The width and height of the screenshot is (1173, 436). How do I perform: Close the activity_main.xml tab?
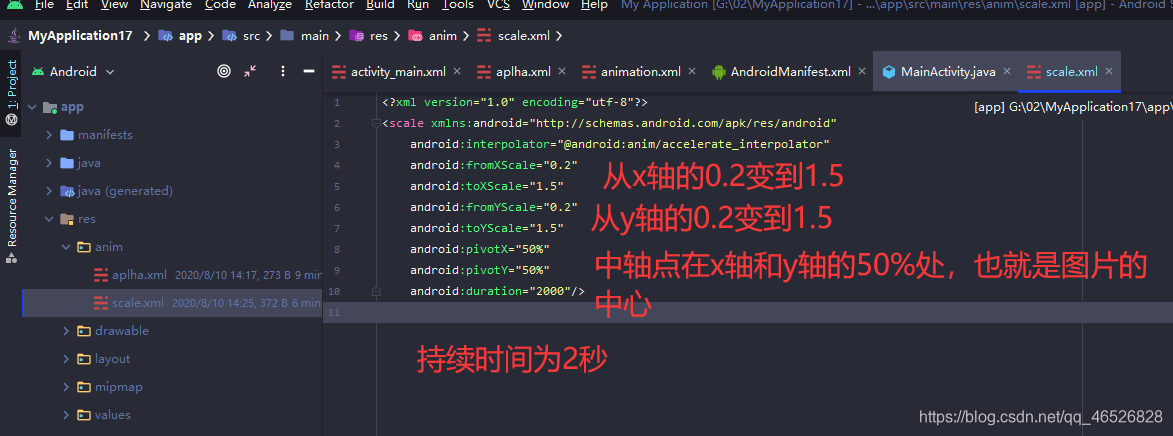pos(456,72)
